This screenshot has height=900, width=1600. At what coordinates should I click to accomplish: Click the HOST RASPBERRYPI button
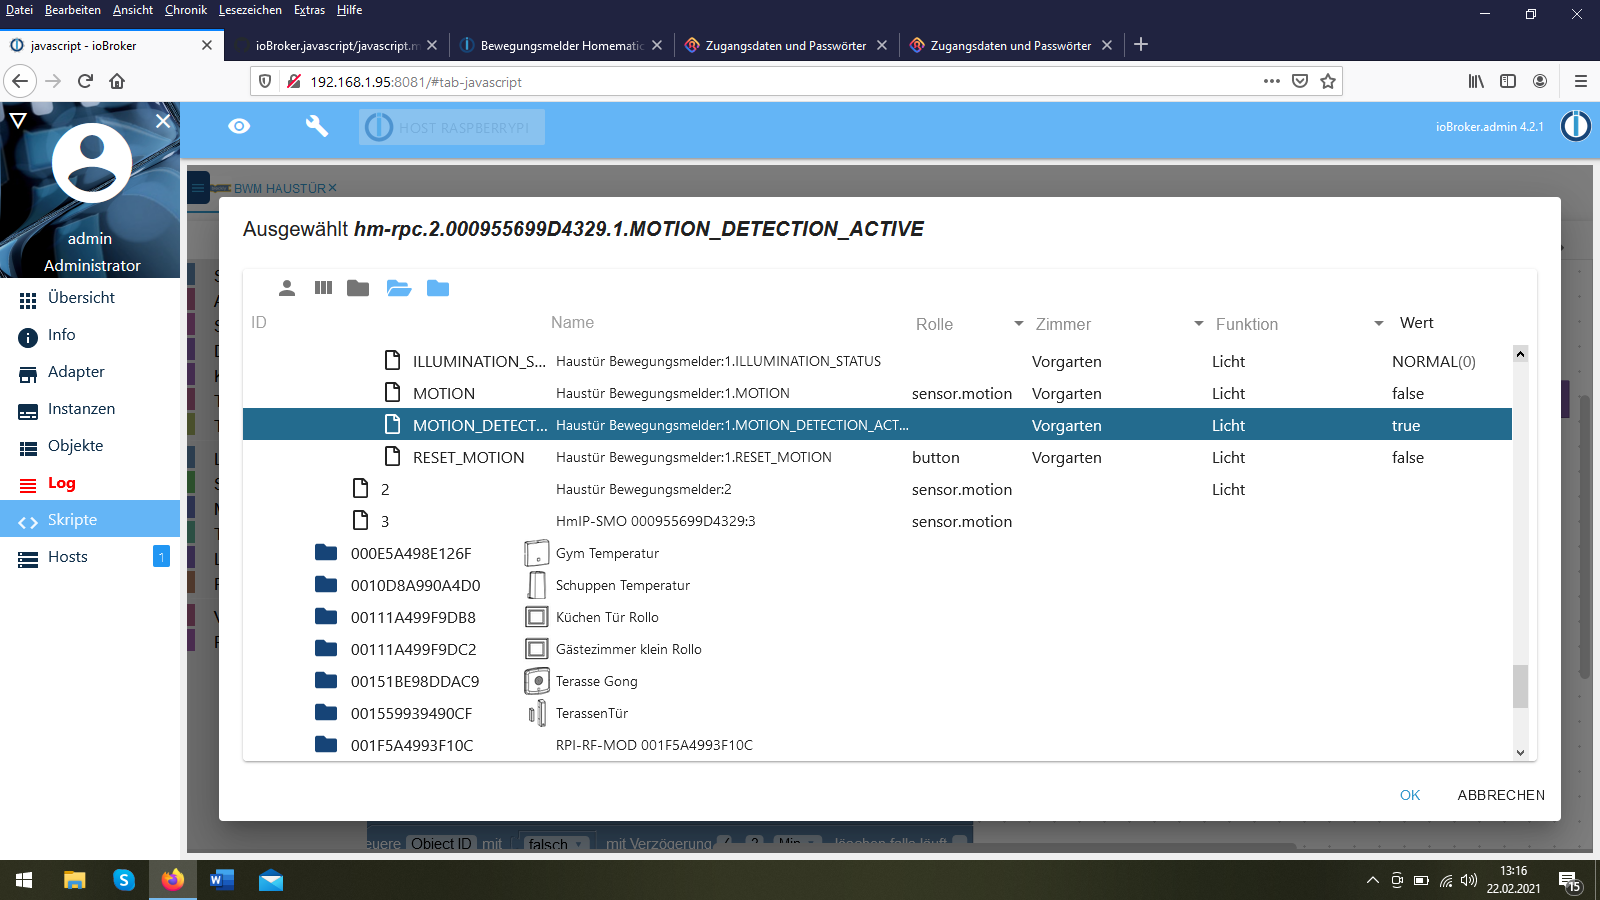coord(452,127)
